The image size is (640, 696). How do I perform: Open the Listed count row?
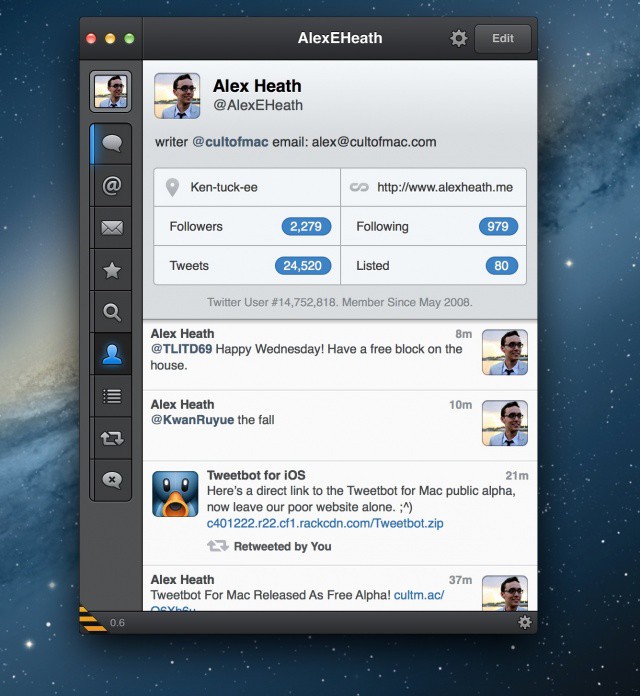pos(433,266)
